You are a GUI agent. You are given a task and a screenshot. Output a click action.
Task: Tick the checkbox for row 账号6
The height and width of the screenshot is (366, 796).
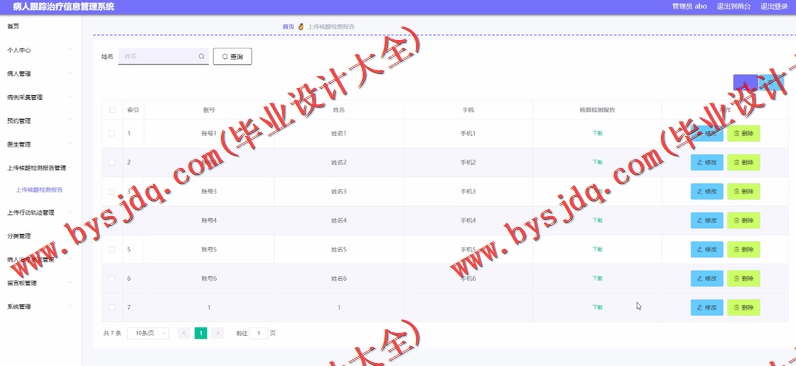coord(112,278)
